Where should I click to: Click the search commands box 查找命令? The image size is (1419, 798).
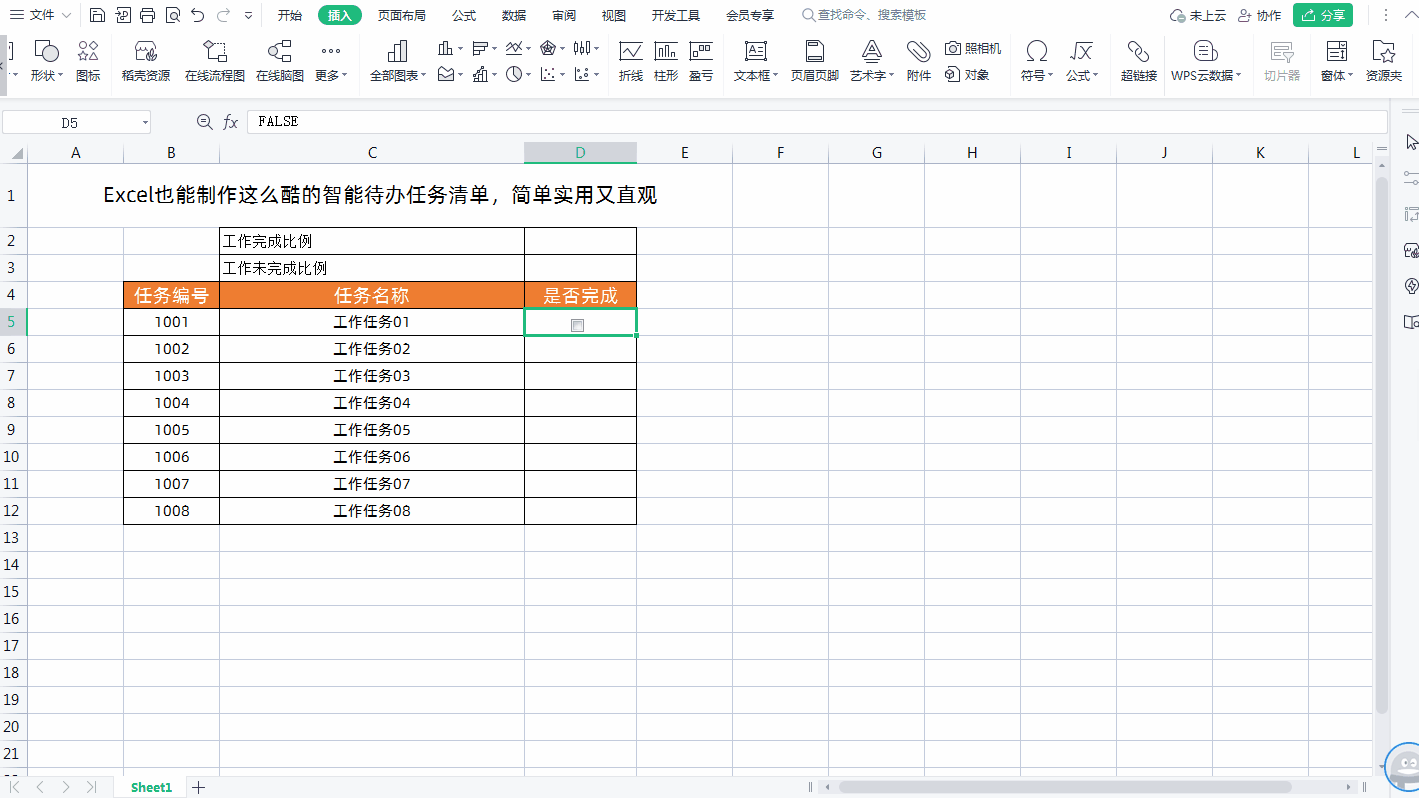(x=865, y=15)
